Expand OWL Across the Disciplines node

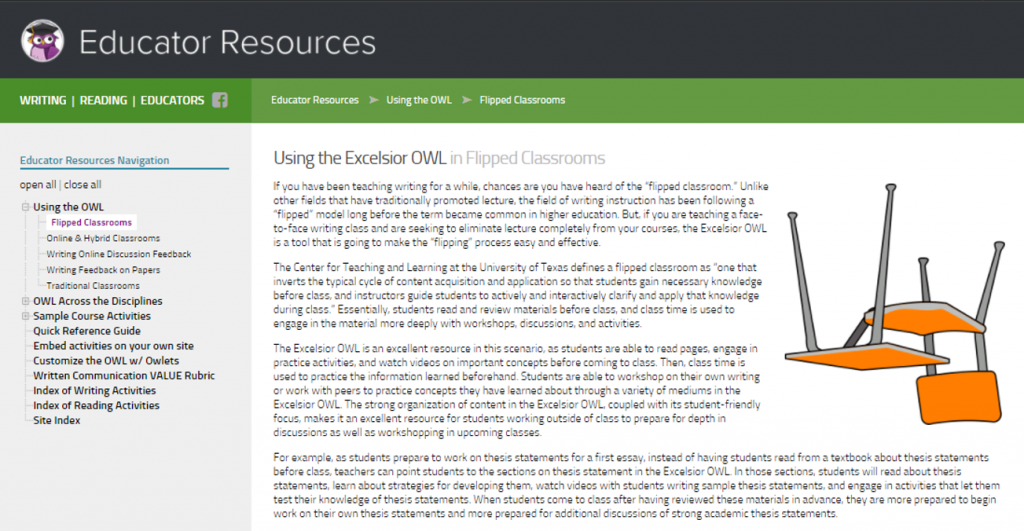click(25, 301)
